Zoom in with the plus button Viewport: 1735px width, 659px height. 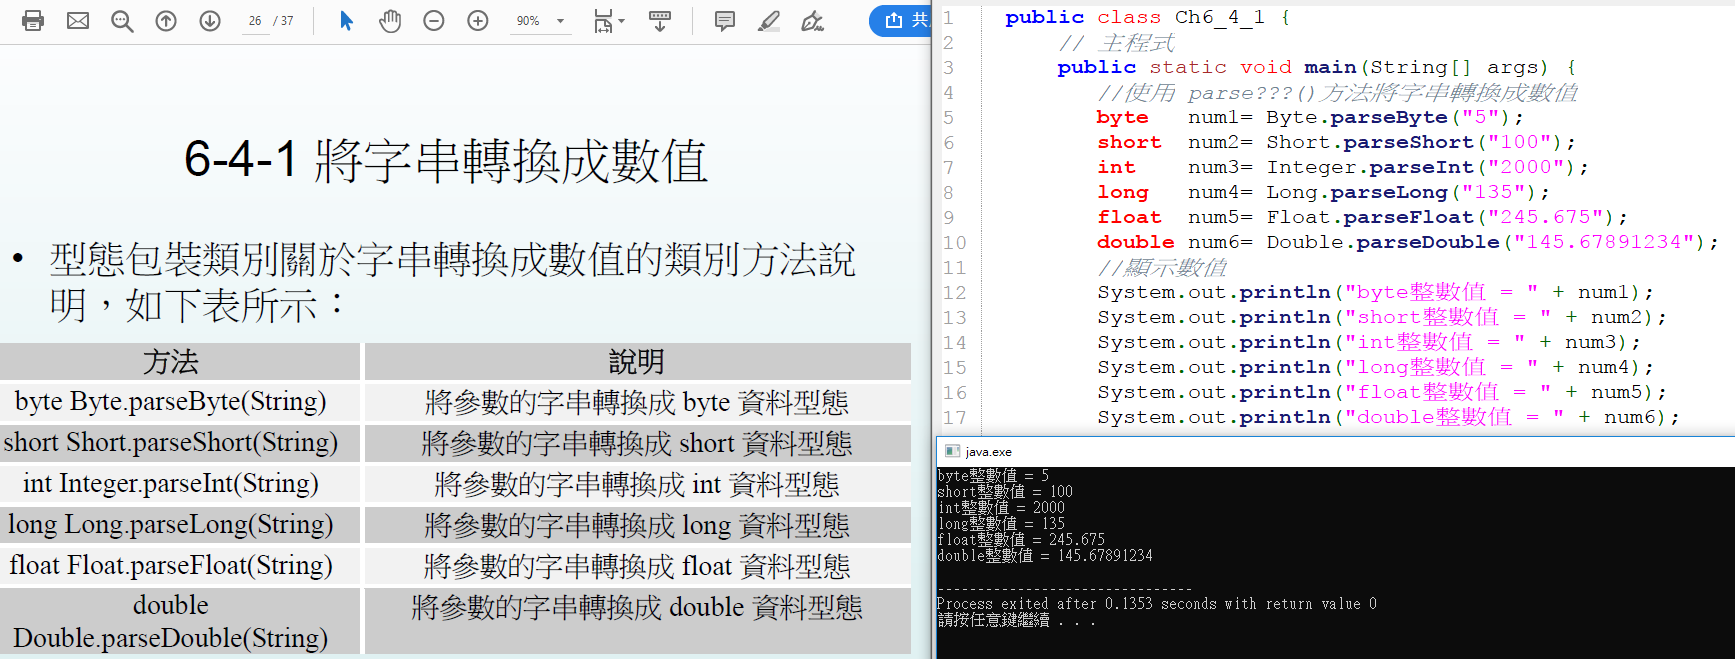478,21
